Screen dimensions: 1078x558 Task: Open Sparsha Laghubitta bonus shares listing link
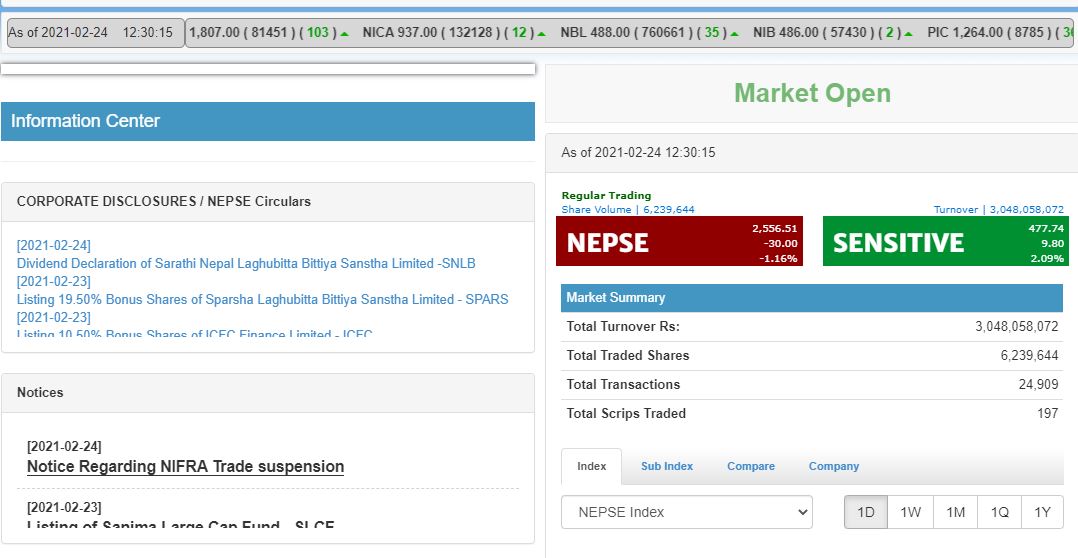pos(262,299)
